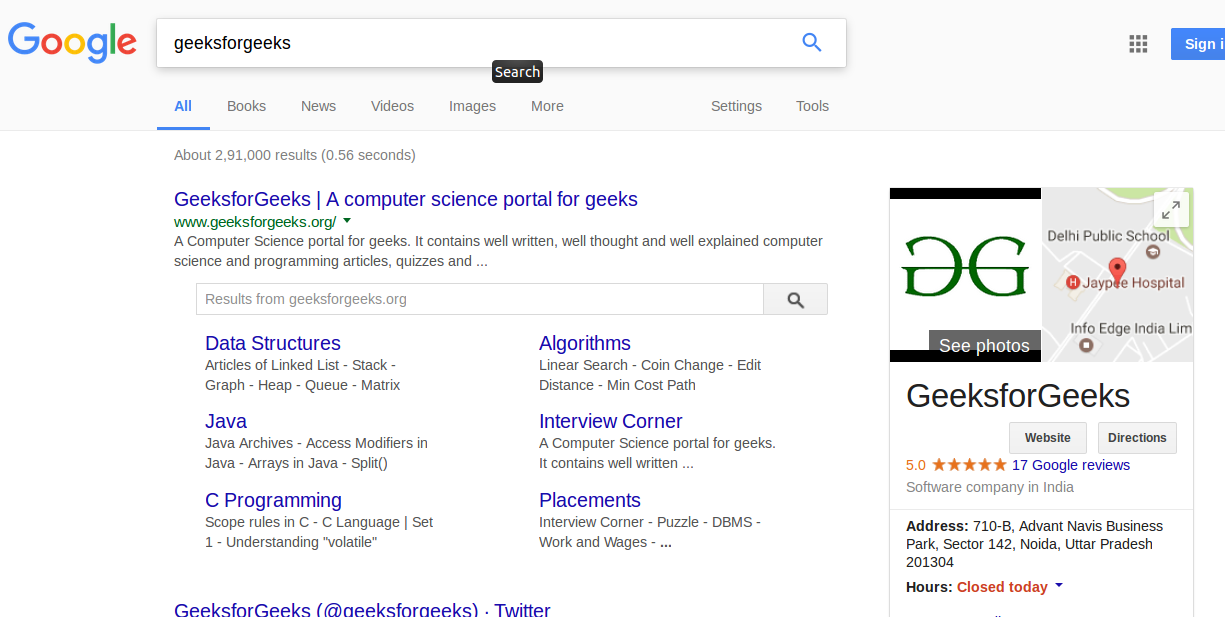This screenshot has height=617, width=1225.
Task: Click the red map location pin
Action: (1118, 269)
